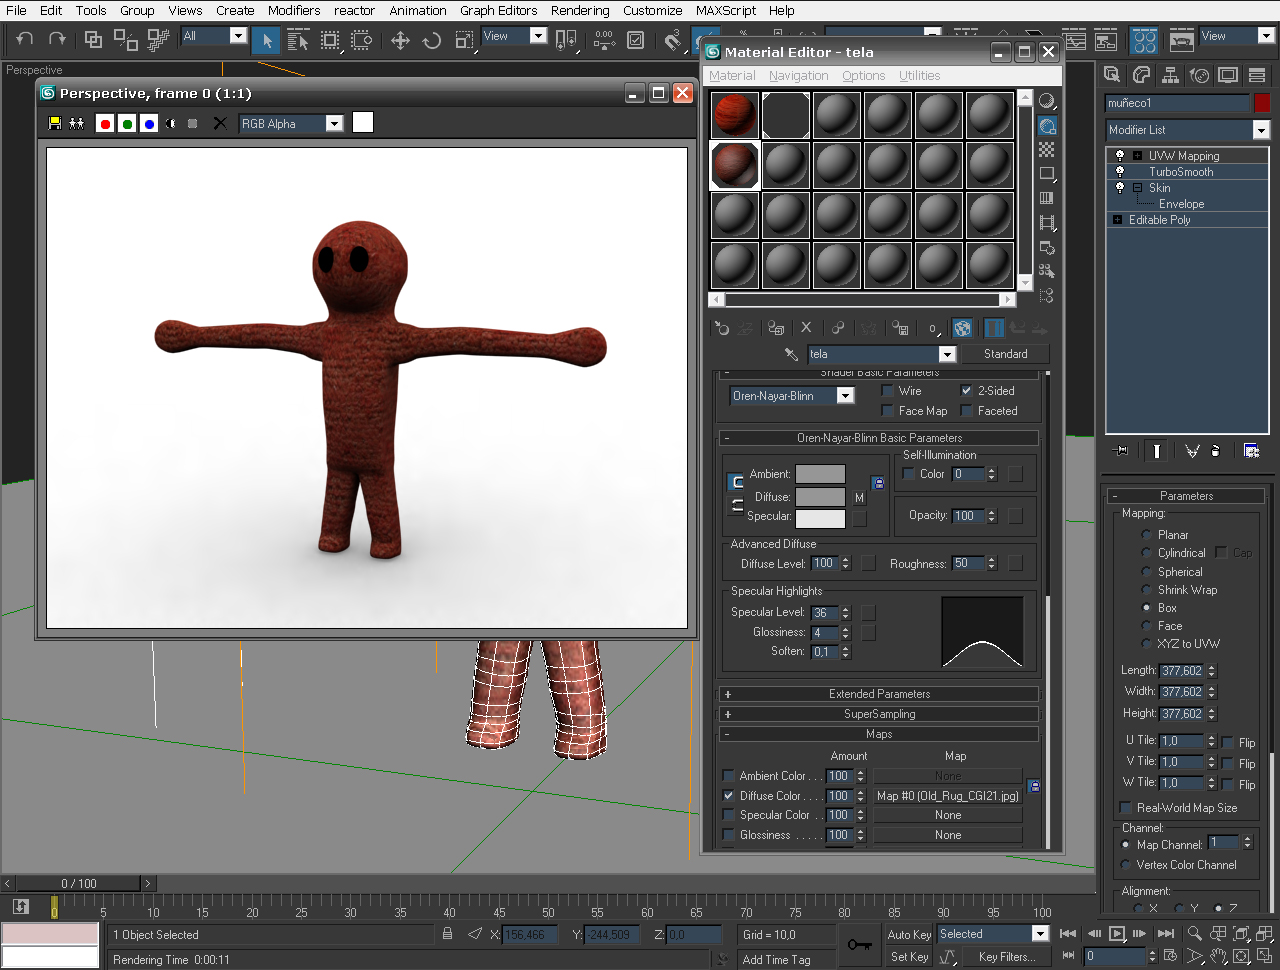This screenshot has height=970, width=1280.
Task: Select the Rotate tool in main toolbar
Action: click(x=432, y=40)
